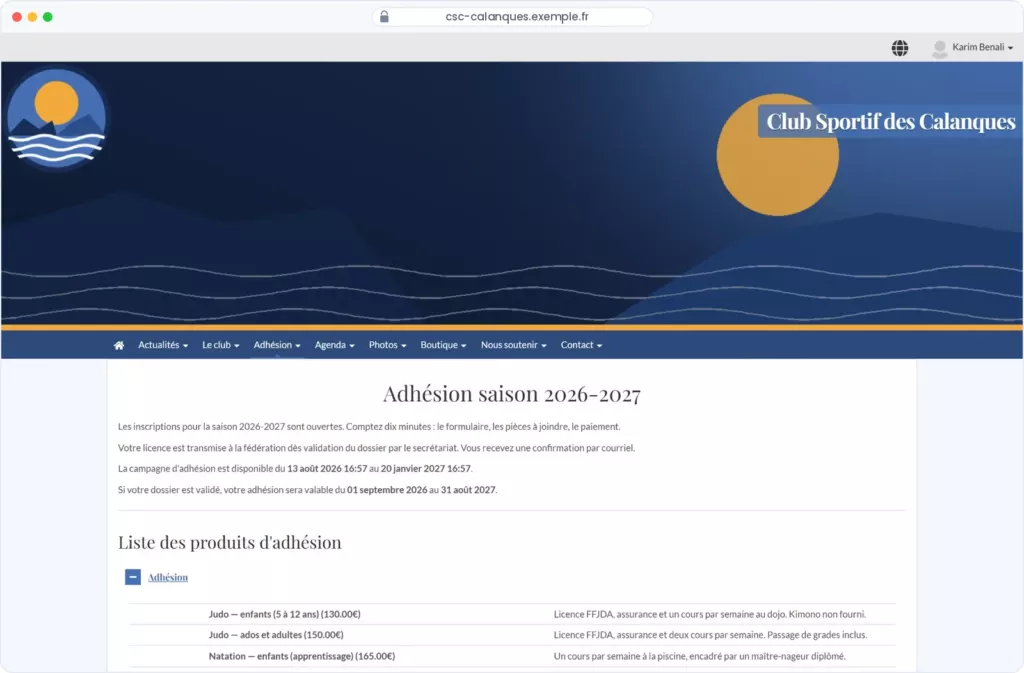Open the Agenda menu
Viewport: 1024px width, 673px height.
pos(334,345)
